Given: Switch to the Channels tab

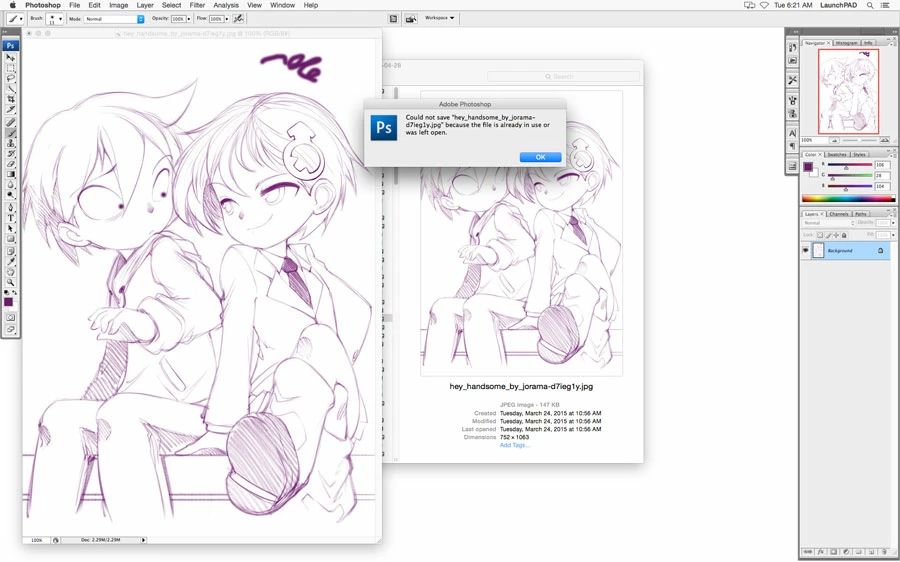Looking at the screenshot, I should click(x=839, y=214).
